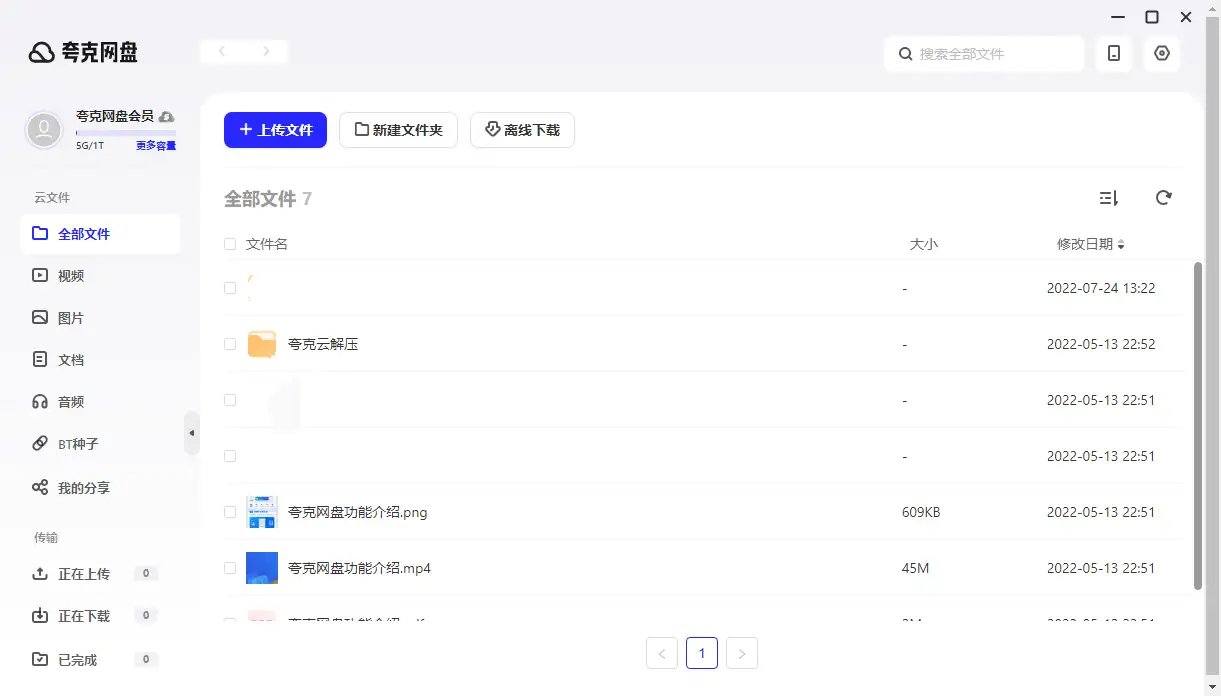1221x696 pixels.
Task: Collapse the left sidebar handle
Action: pos(192,433)
